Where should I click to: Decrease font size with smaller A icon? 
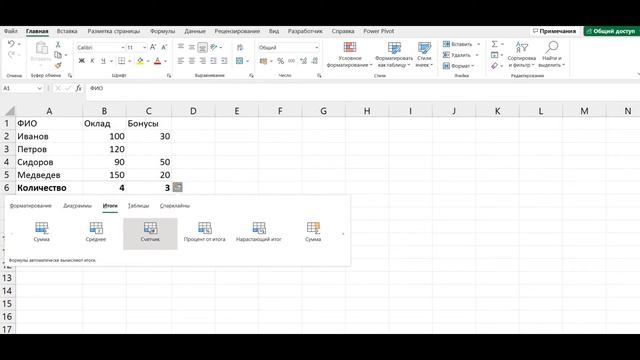coord(164,47)
